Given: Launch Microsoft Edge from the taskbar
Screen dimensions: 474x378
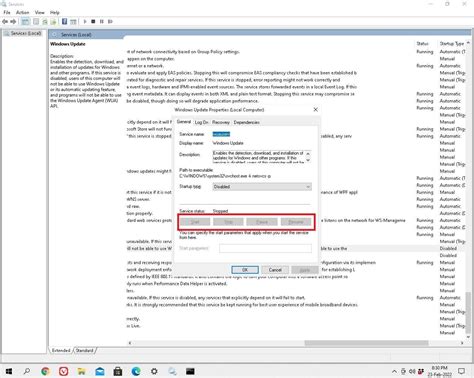Looking at the screenshot, I should [136, 371].
